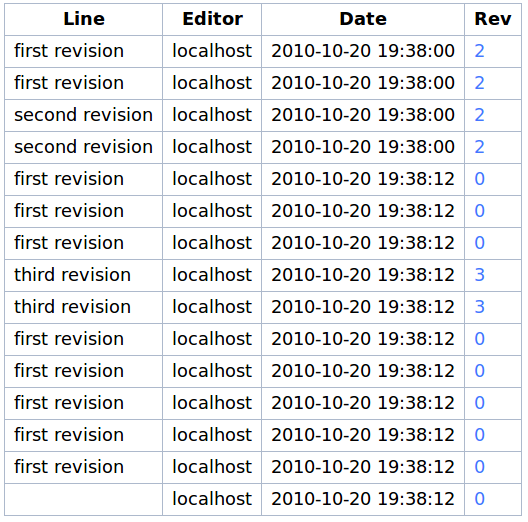Click the date in the upper third revision row
Screen dimensions: 528x522
click(x=363, y=275)
